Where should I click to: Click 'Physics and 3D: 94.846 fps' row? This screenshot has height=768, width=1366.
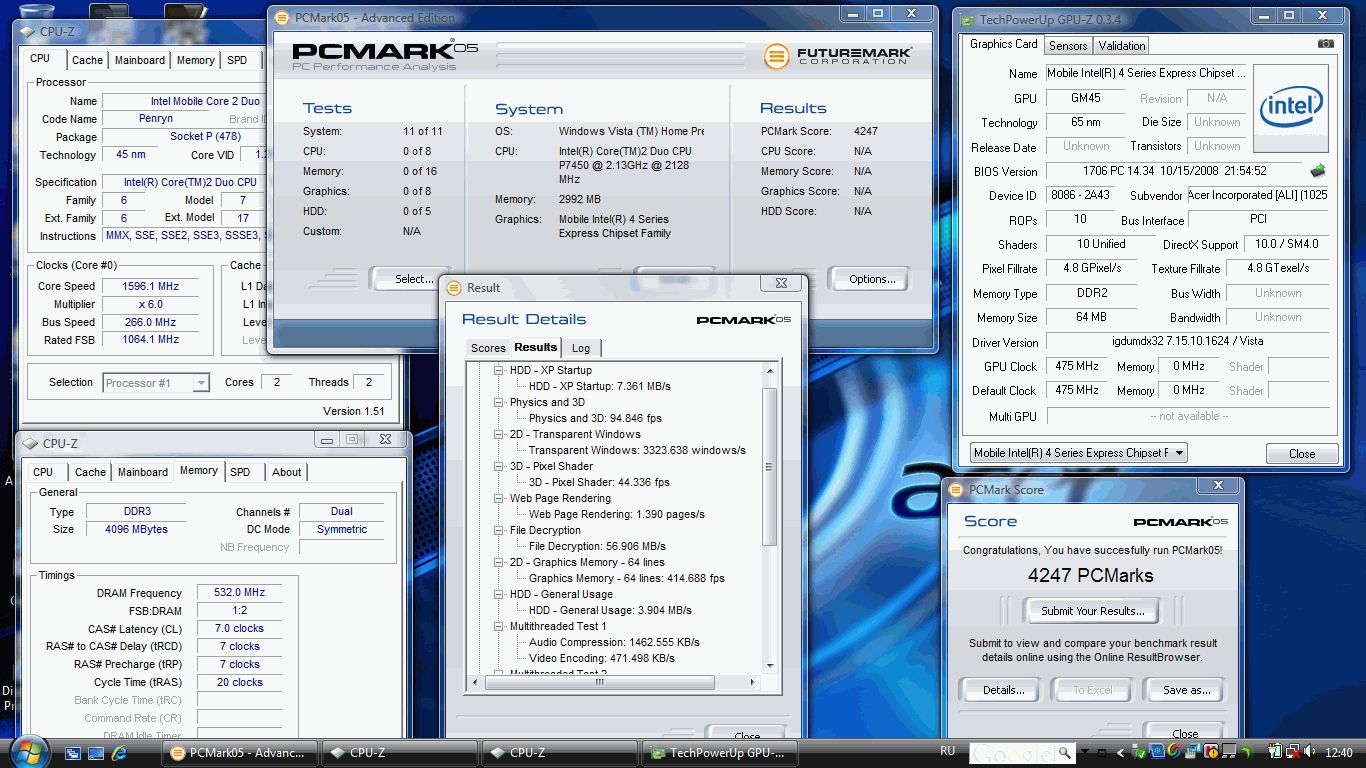point(595,418)
